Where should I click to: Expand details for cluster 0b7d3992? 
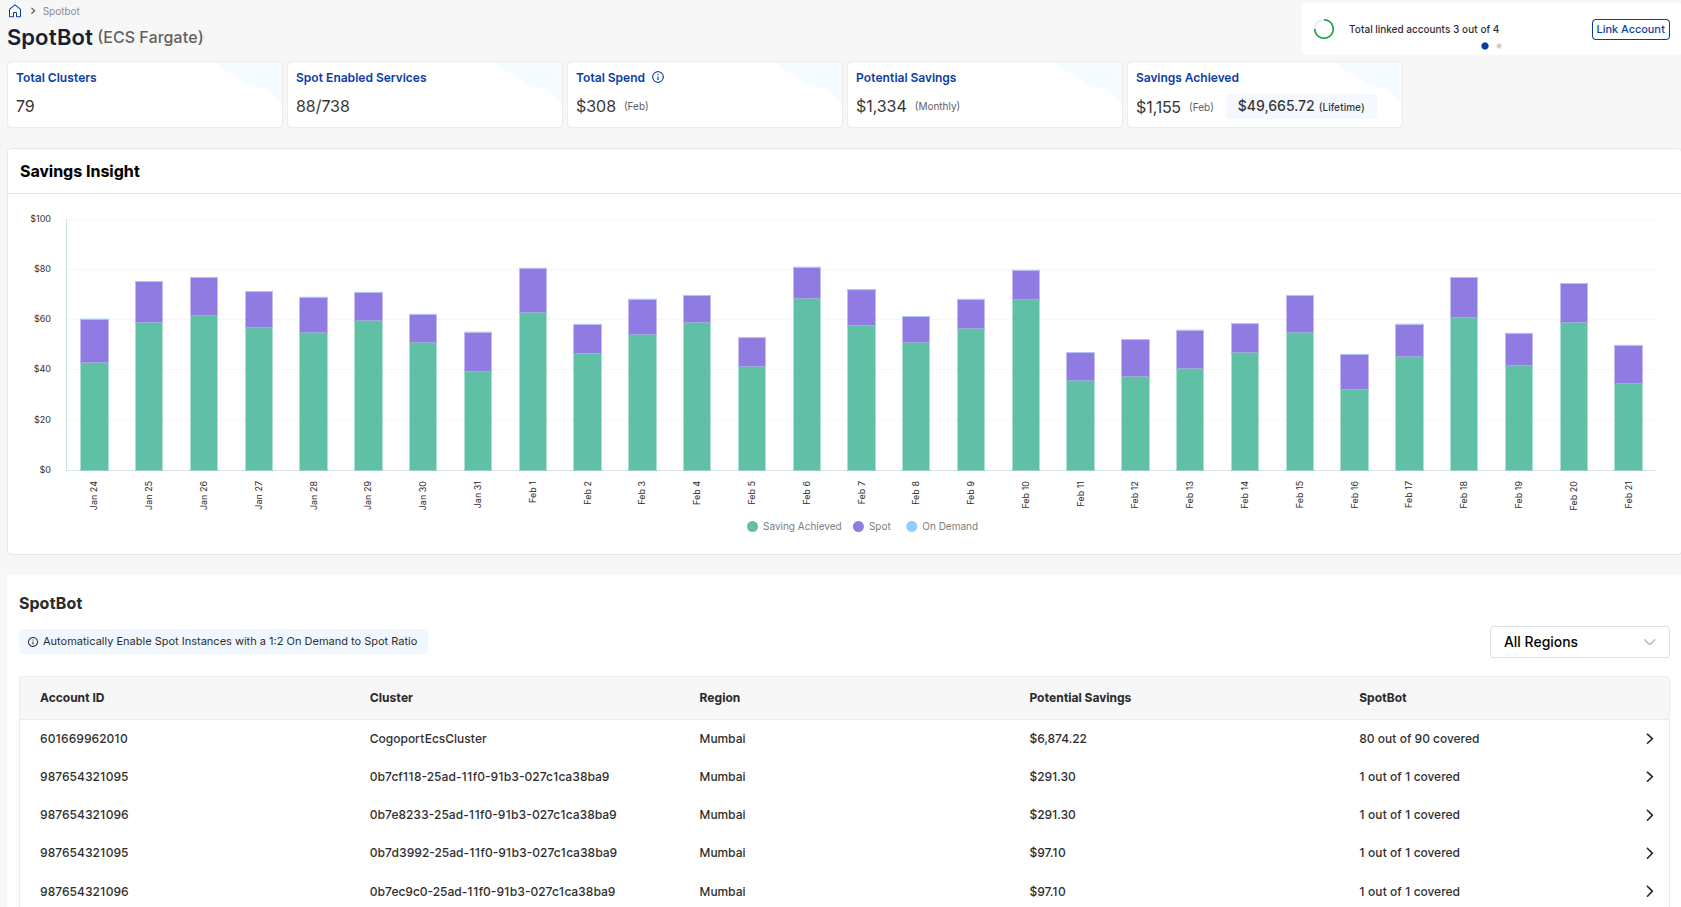[1650, 852]
